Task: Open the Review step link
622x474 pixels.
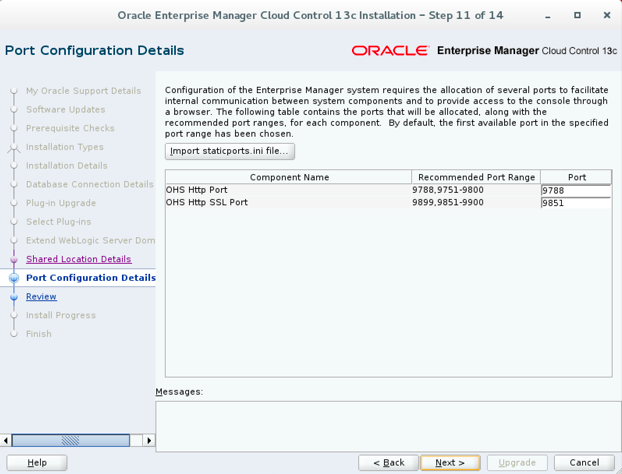Action: click(x=41, y=297)
